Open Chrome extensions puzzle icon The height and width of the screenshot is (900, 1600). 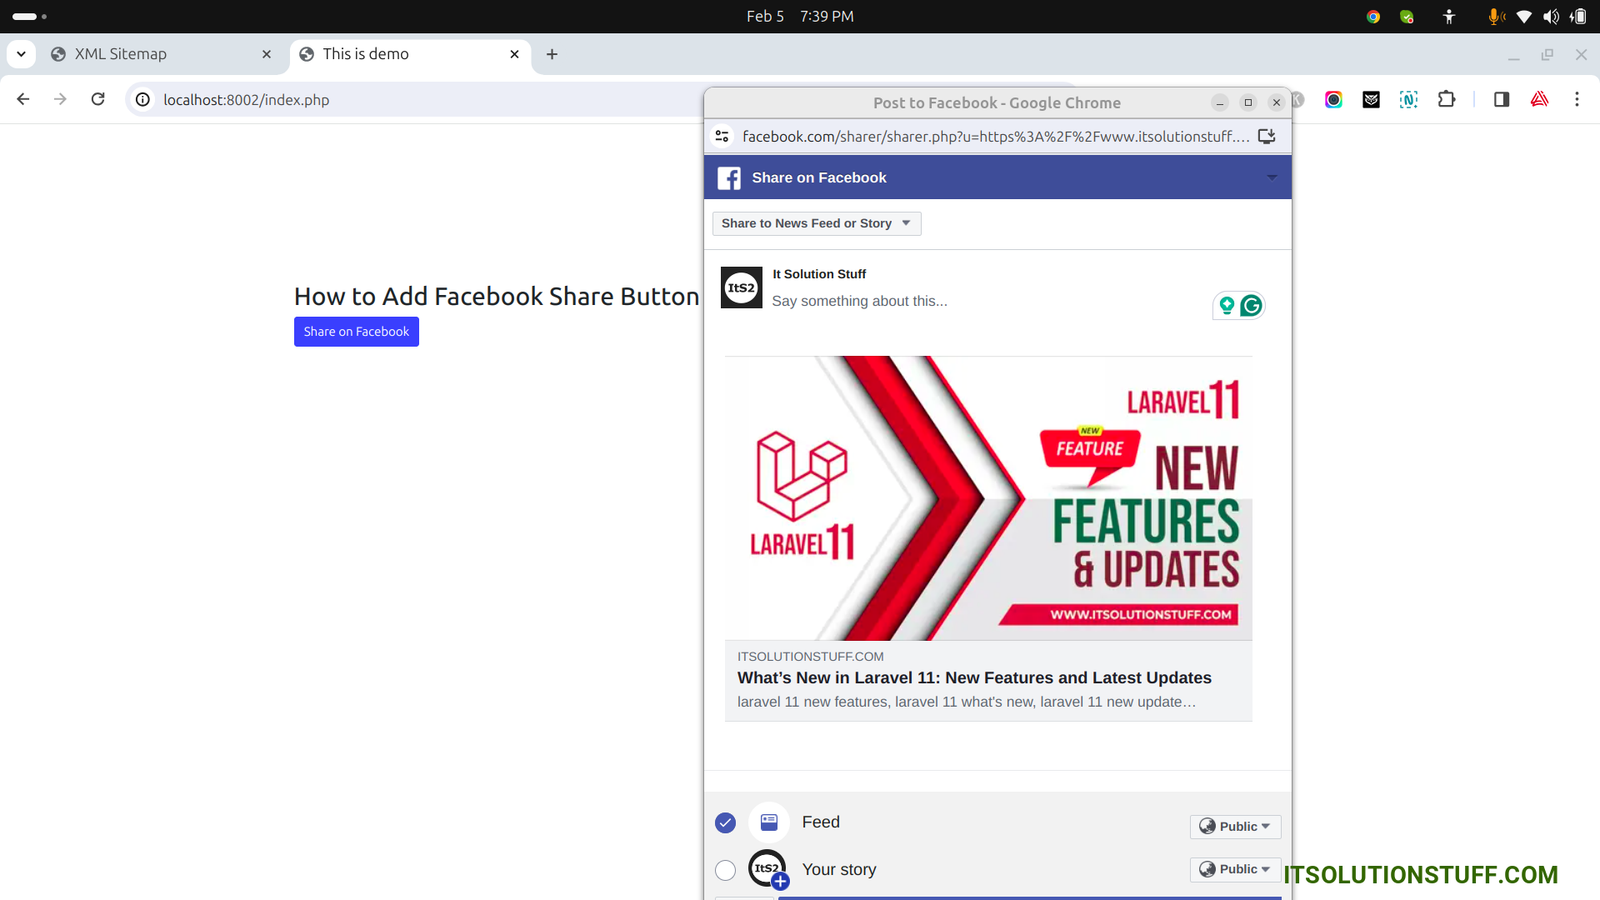click(1446, 99)
